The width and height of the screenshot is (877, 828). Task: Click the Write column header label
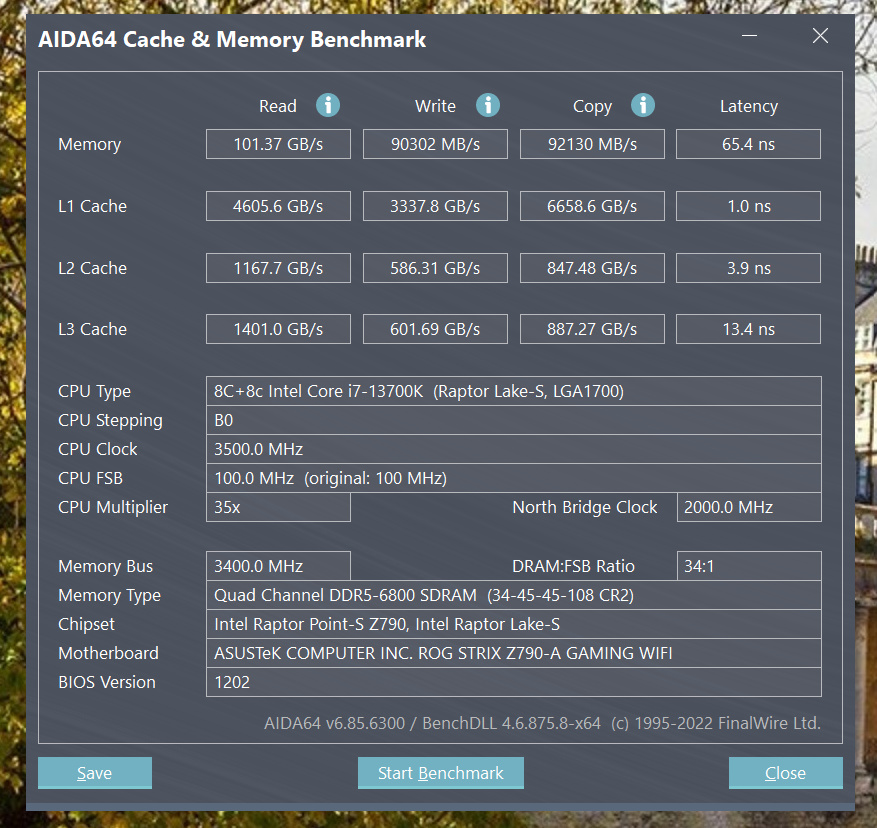point(435,106)
